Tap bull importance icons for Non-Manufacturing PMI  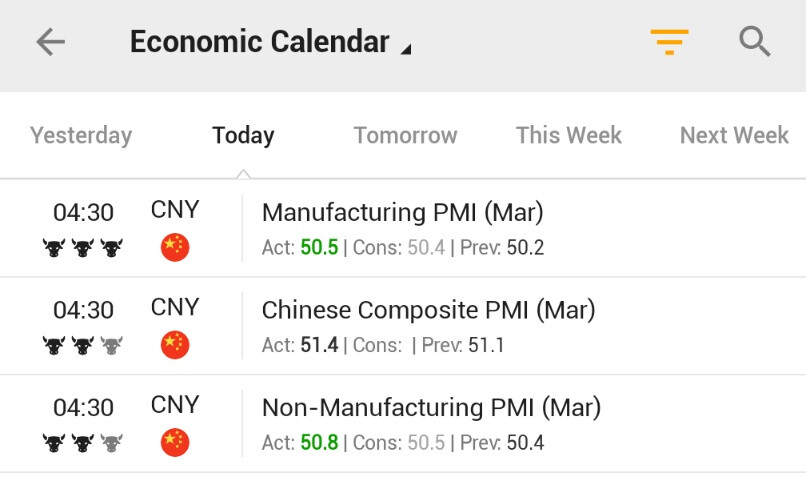coord(83,442)
